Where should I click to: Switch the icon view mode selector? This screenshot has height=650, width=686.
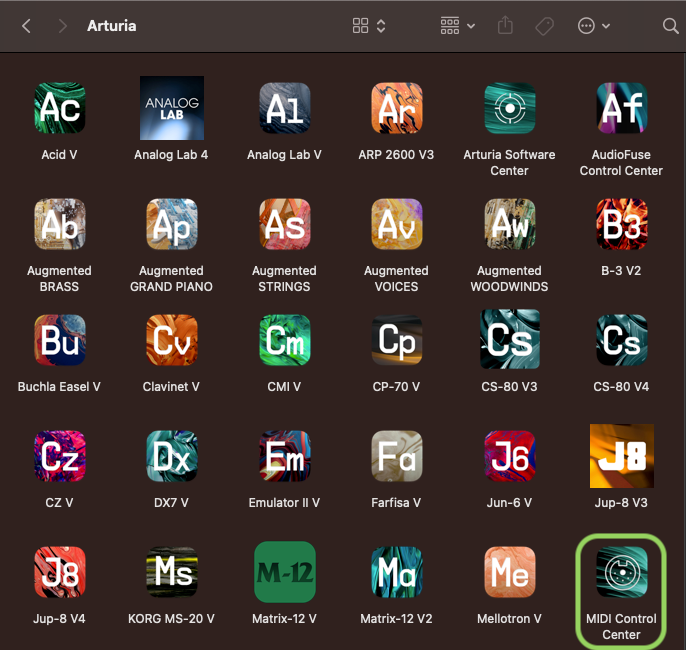point(369,26)
